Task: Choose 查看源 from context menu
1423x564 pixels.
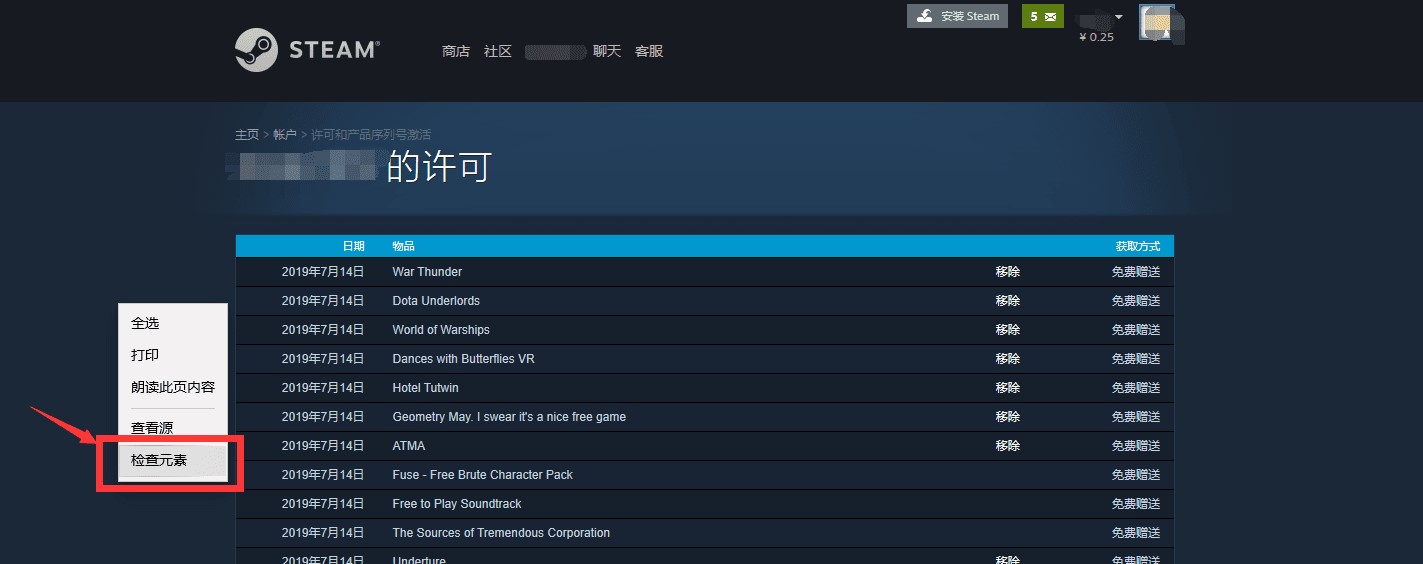Action: tap(152, 428)
